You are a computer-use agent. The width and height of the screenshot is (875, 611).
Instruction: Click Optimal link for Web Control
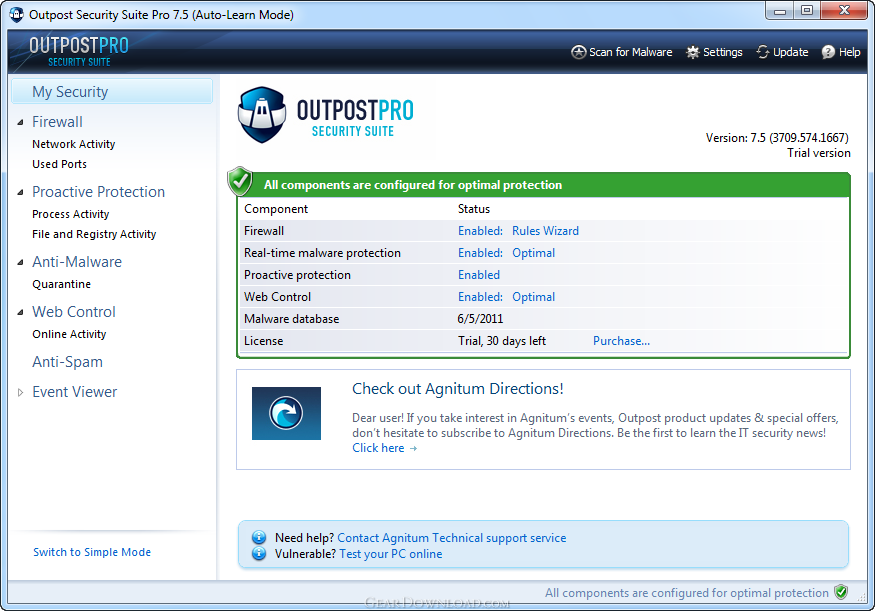[533, 297]
